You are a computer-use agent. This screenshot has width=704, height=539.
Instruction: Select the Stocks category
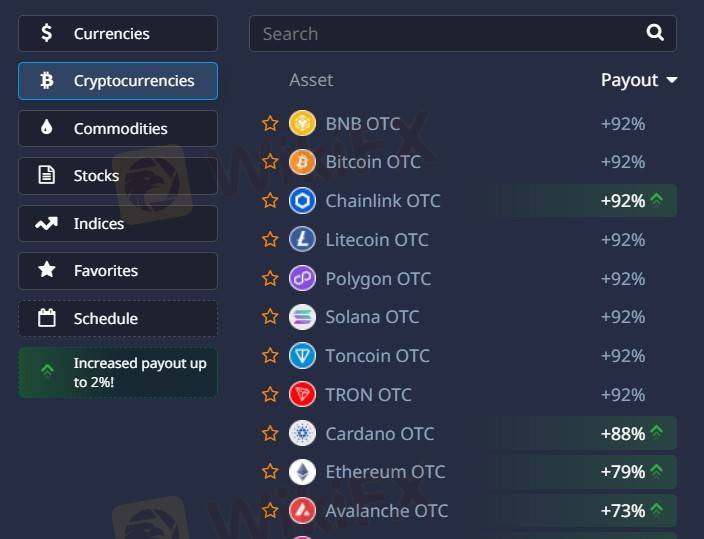click(x=118, y=176)
